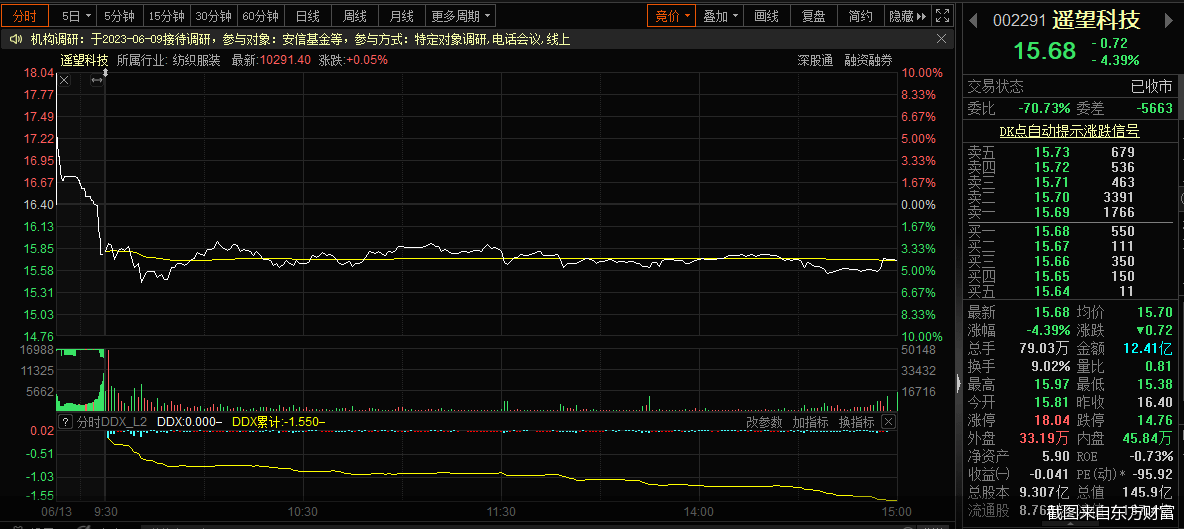
Task: Click the 跌停 value 14.76
Action: 1154,420
